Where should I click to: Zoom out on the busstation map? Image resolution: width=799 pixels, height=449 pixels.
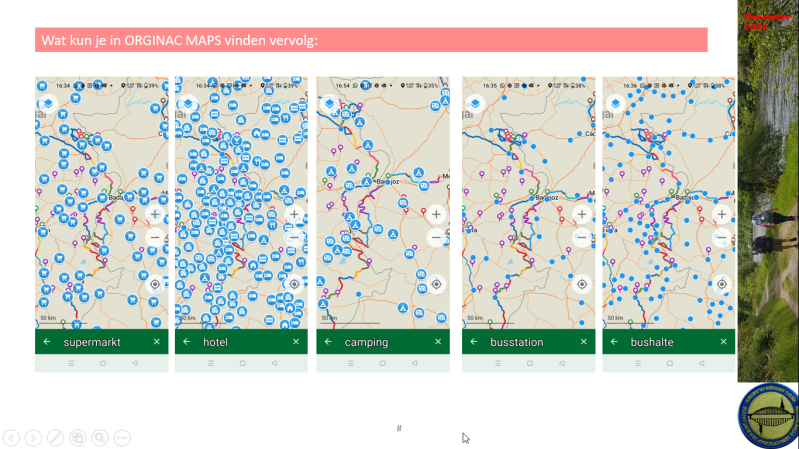click(582, 237)
